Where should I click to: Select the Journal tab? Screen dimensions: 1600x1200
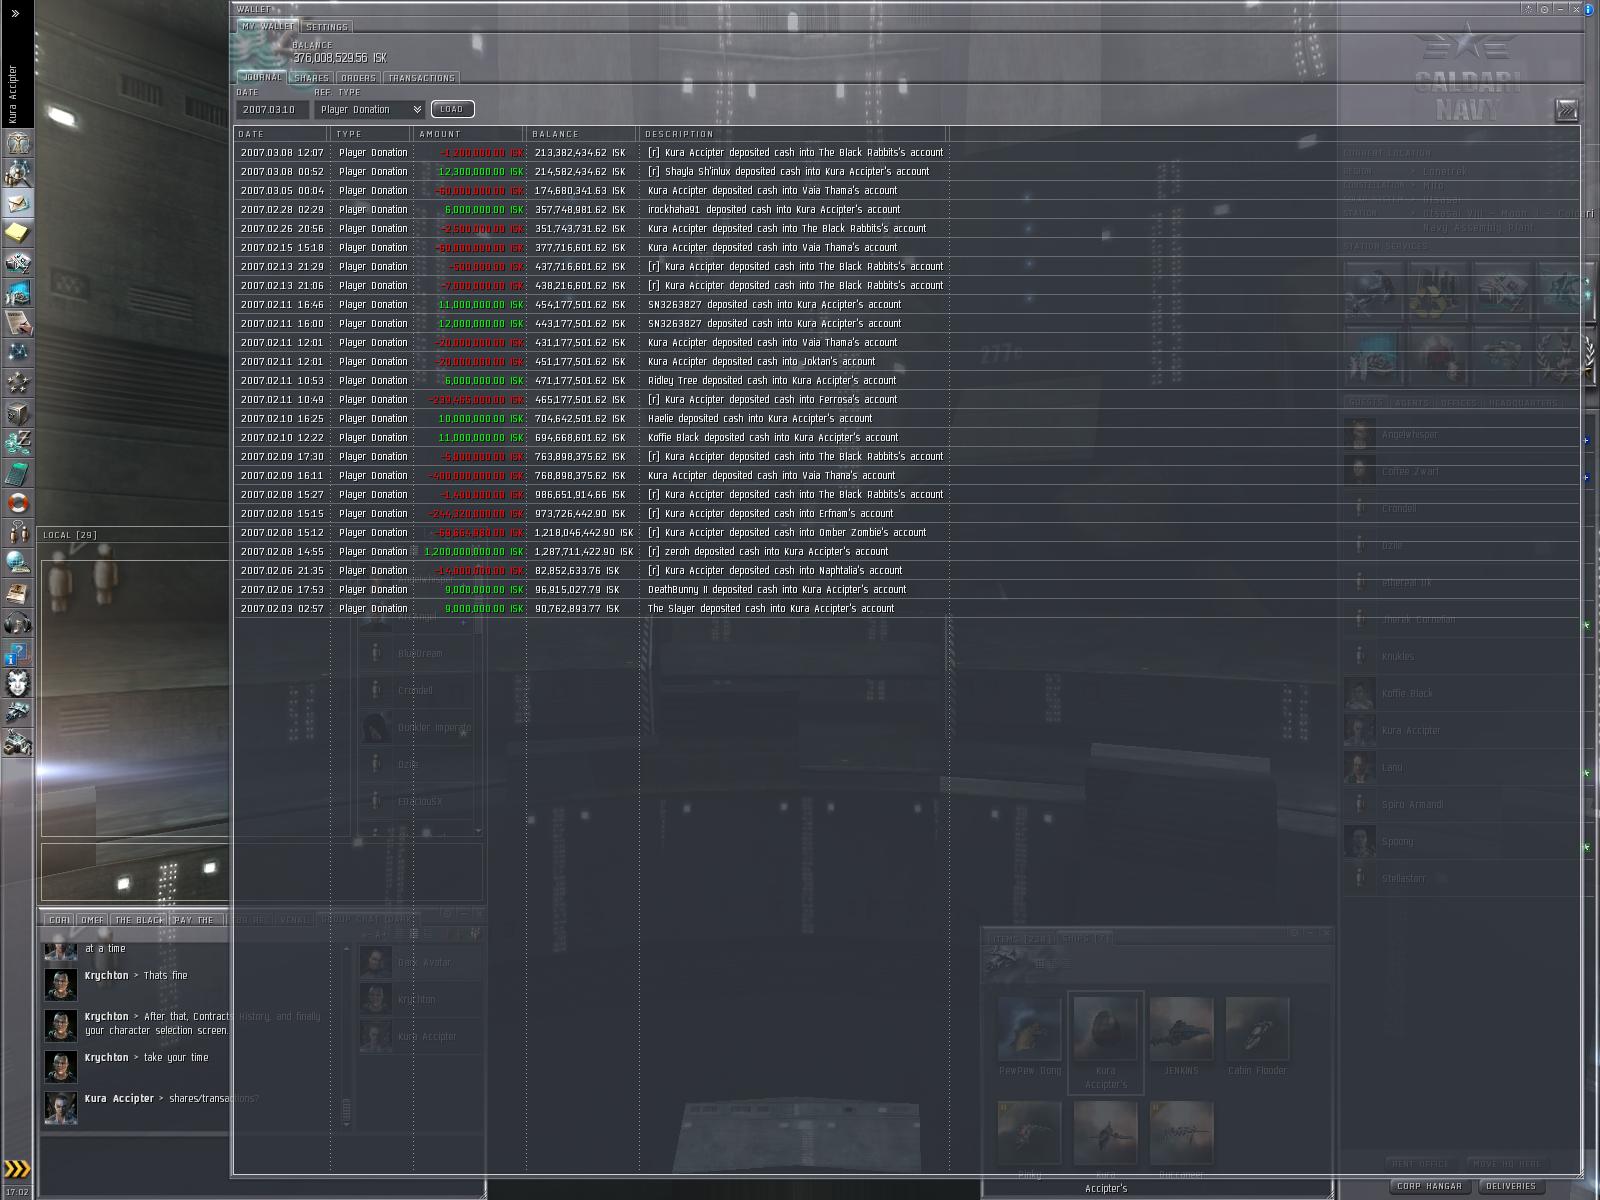[x=262, y=77]
